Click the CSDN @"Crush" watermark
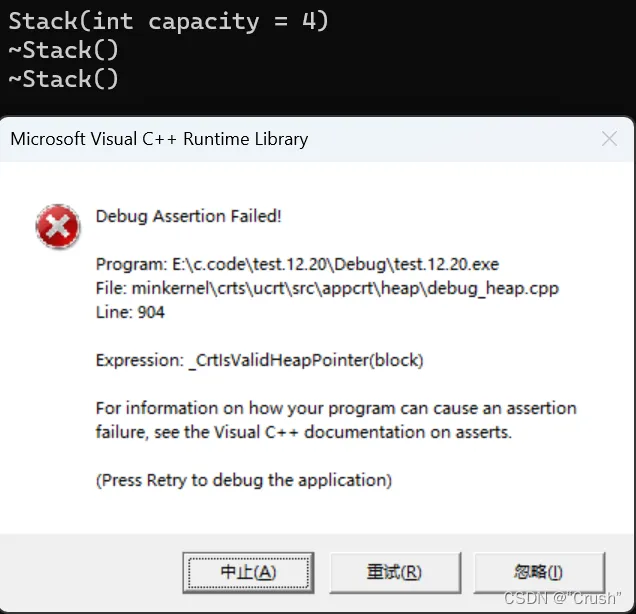Image resolution: width=636 pixels, height=614 pixels. (563, 598)
